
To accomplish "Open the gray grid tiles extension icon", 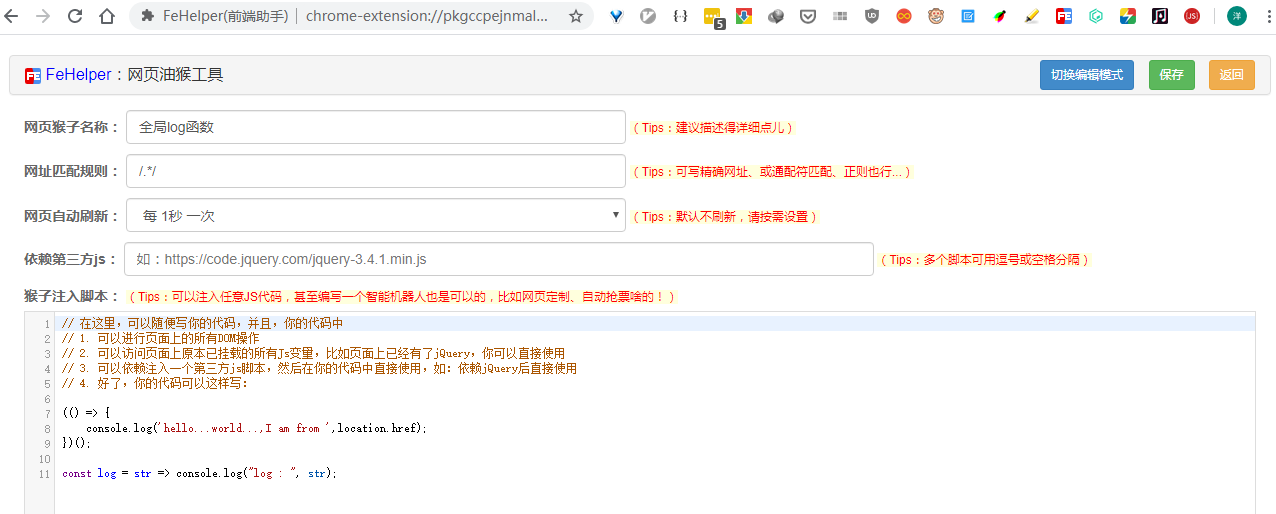I will click(x=840, y=16).
